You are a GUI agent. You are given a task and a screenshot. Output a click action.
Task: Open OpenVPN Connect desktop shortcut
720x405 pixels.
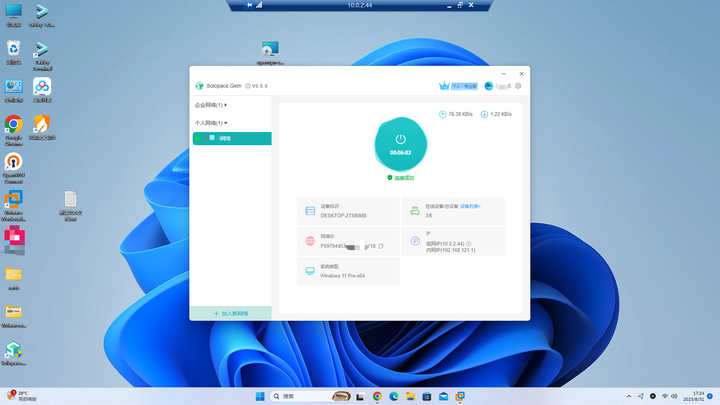[x=13, y=168]
